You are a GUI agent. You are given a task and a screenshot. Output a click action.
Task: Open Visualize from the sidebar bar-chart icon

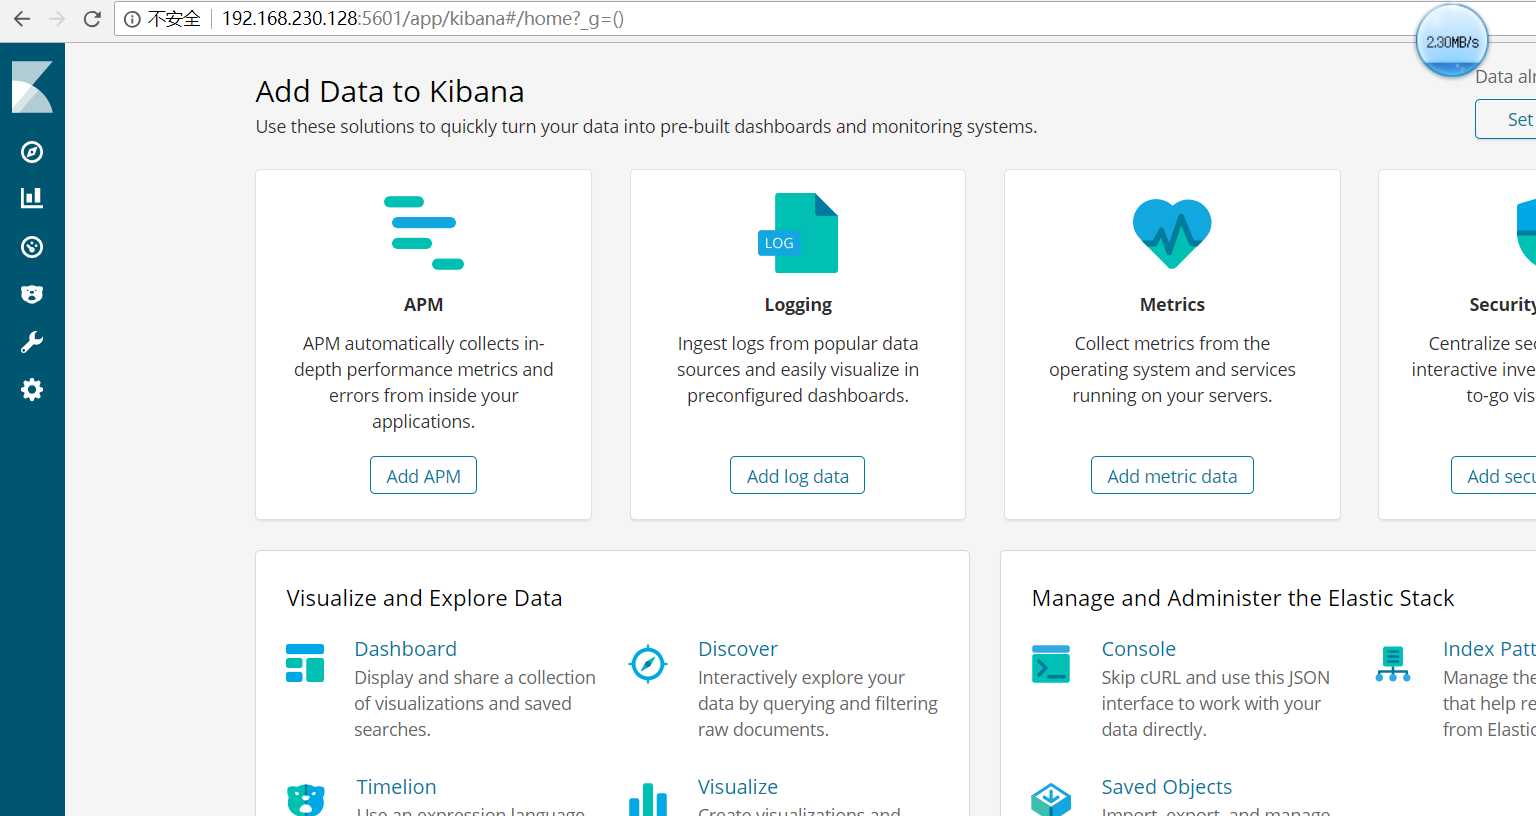coord(32,198)
